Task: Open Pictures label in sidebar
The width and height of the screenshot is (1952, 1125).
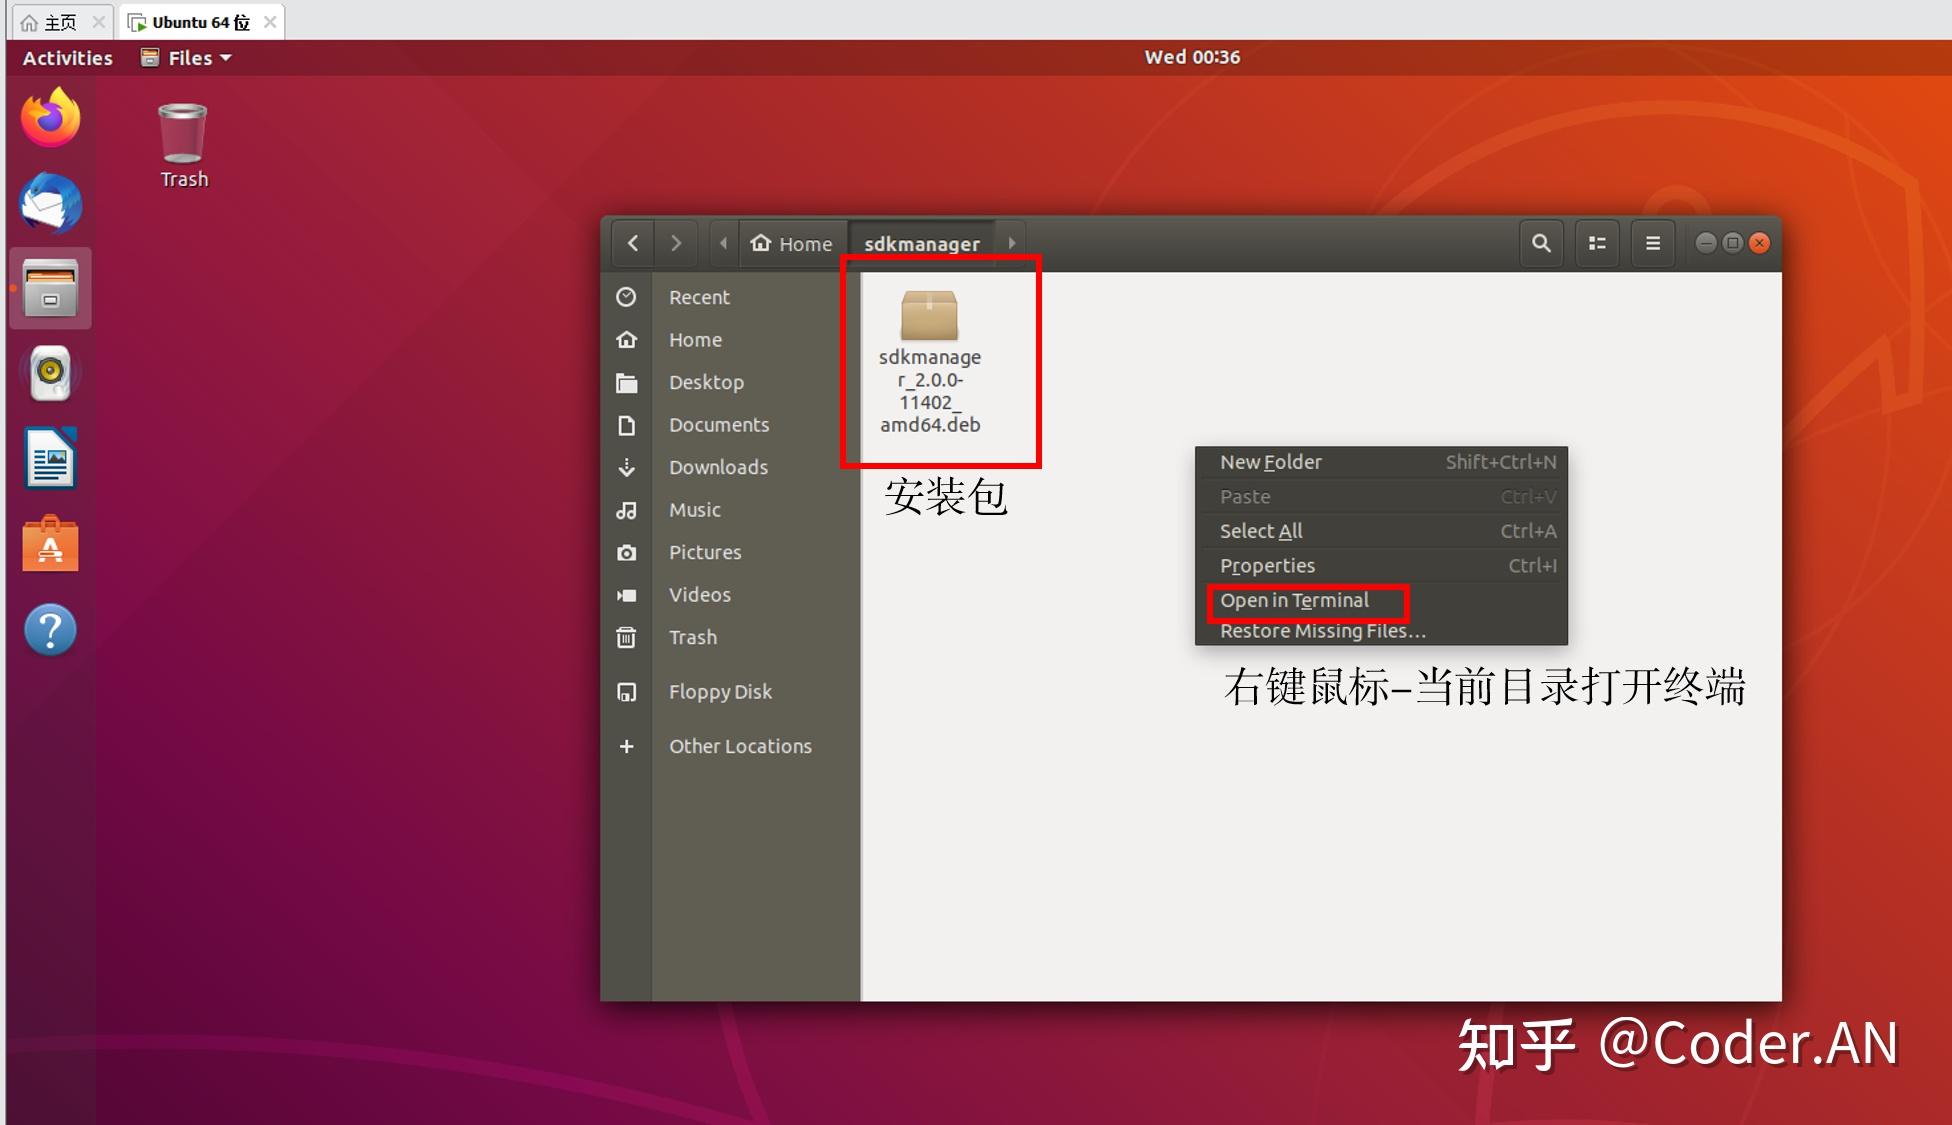Action: 705,552
